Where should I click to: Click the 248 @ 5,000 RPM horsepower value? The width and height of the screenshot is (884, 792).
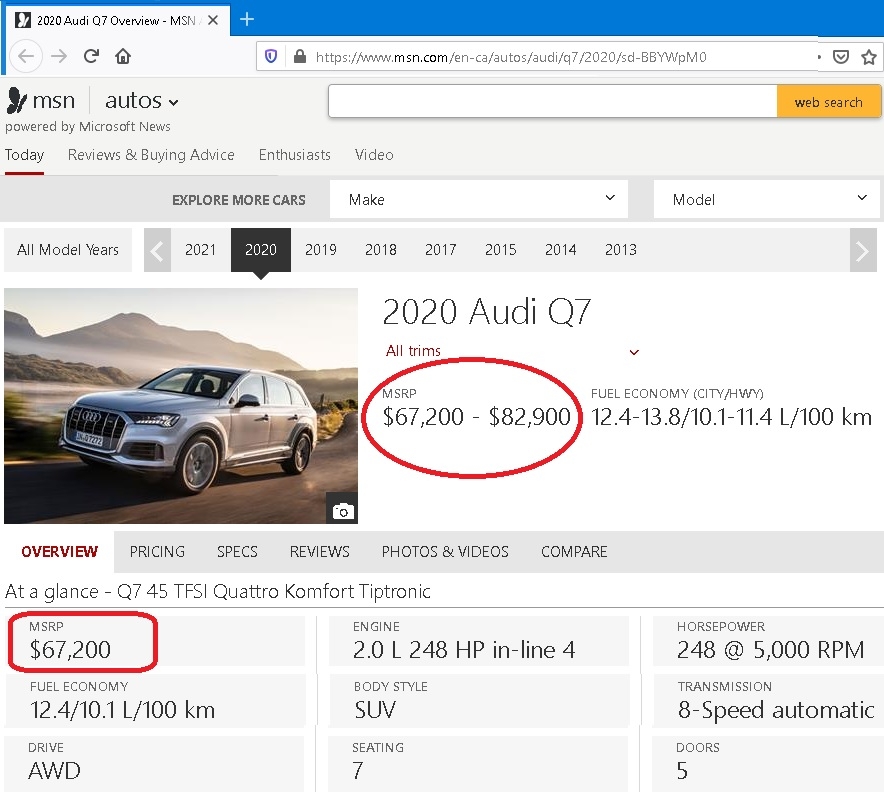(x=770, y=650)
